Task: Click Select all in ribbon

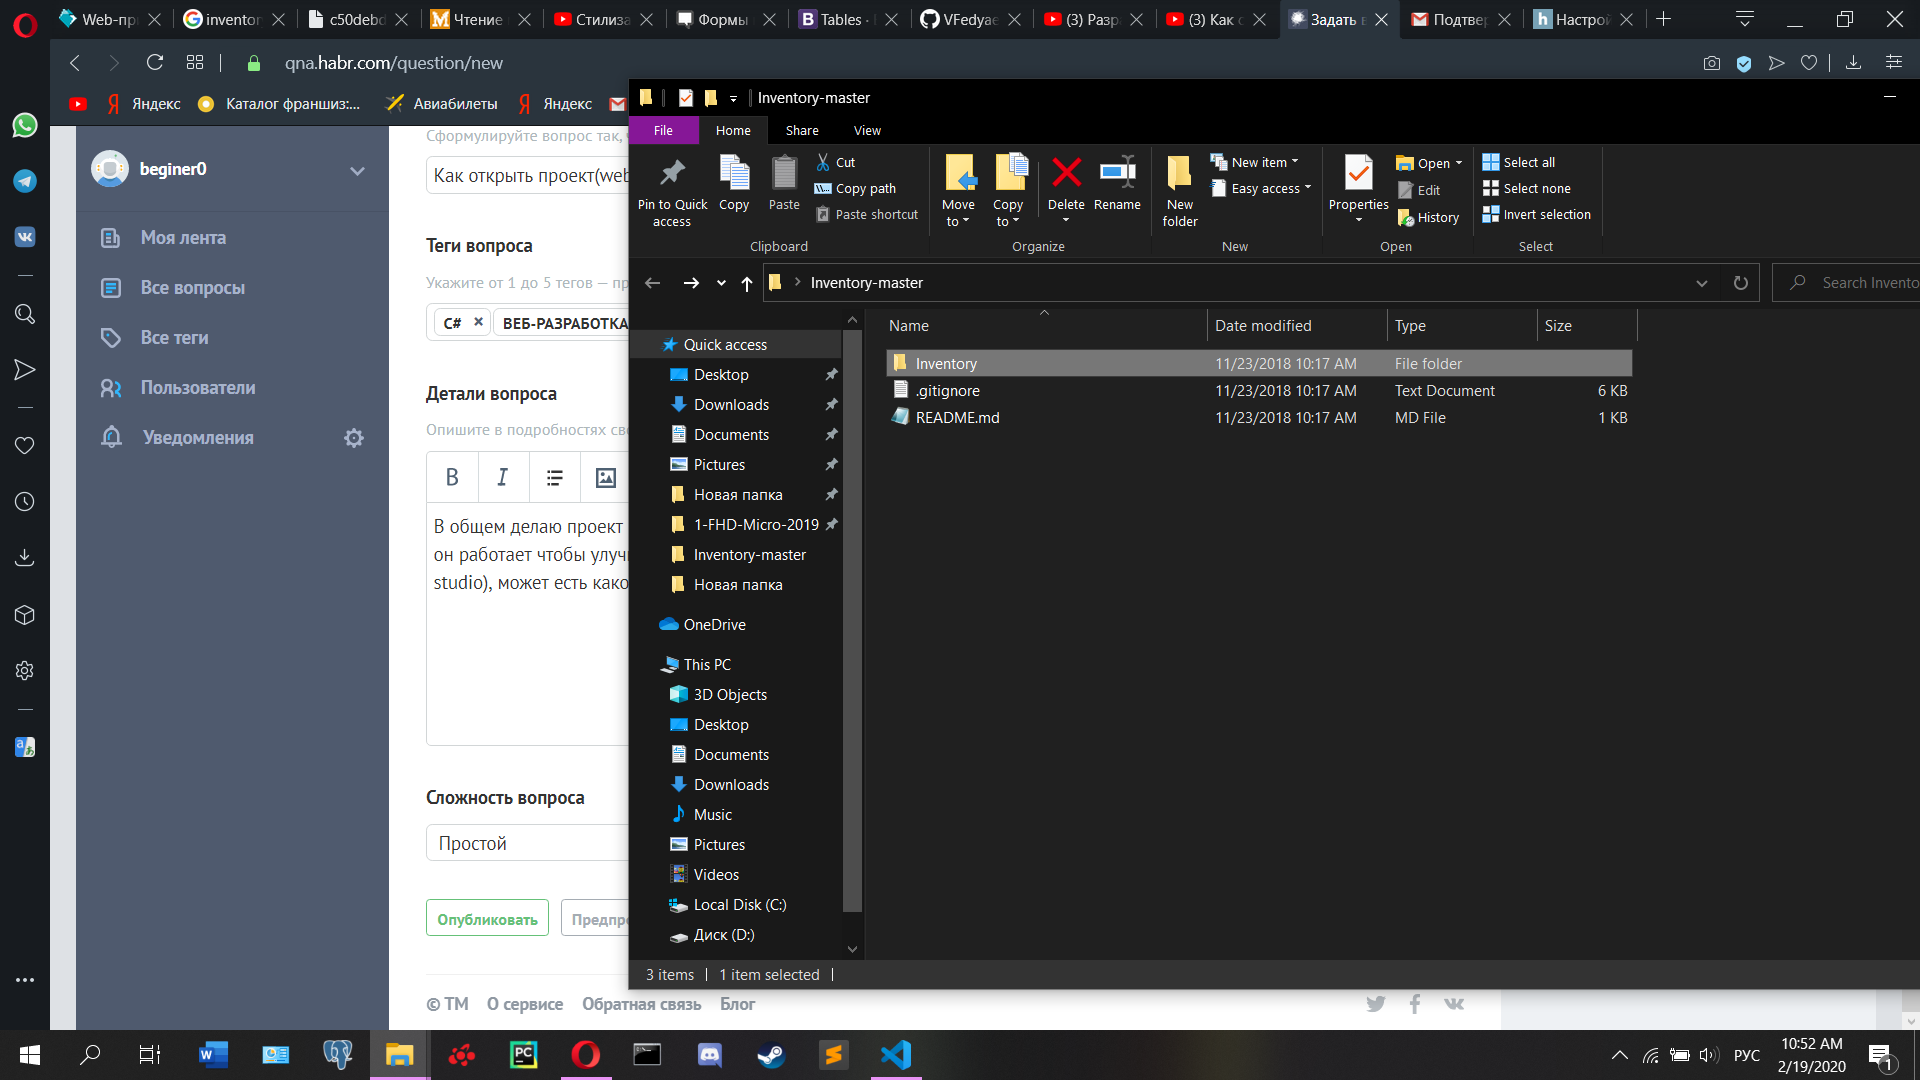Action: pos(1519,162)
